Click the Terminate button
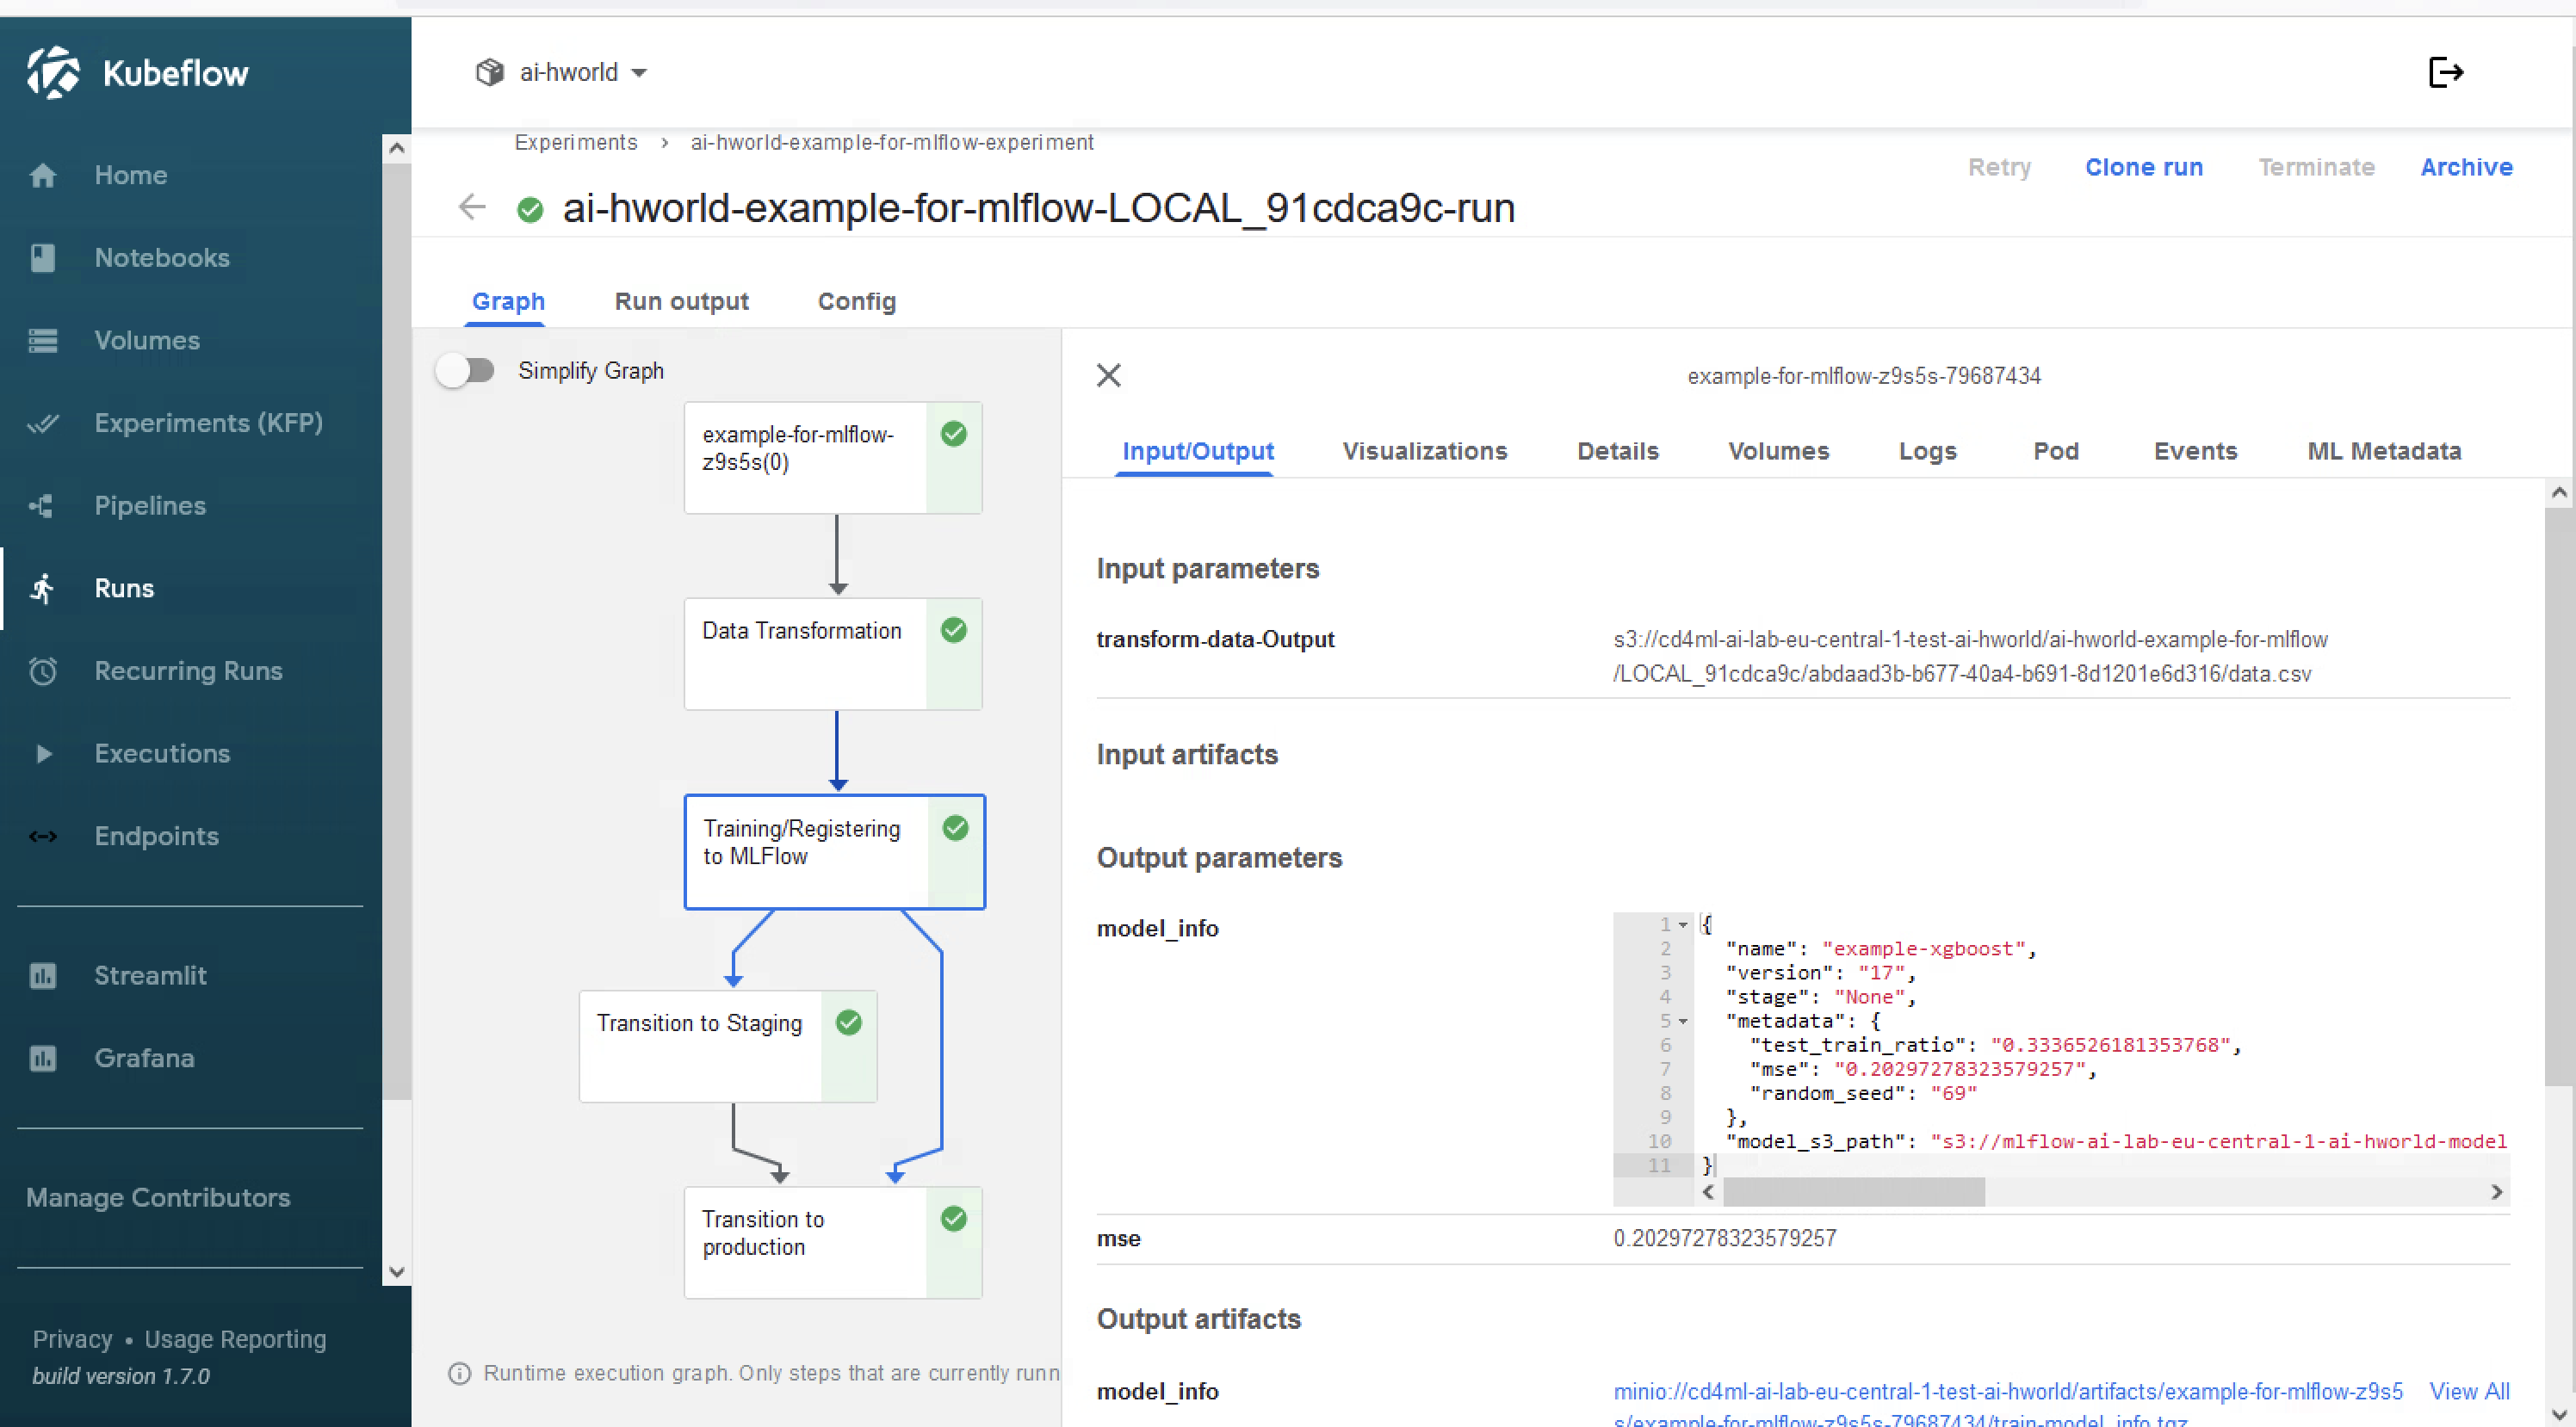The image size is (2576, 1427). pos(2315,167)
